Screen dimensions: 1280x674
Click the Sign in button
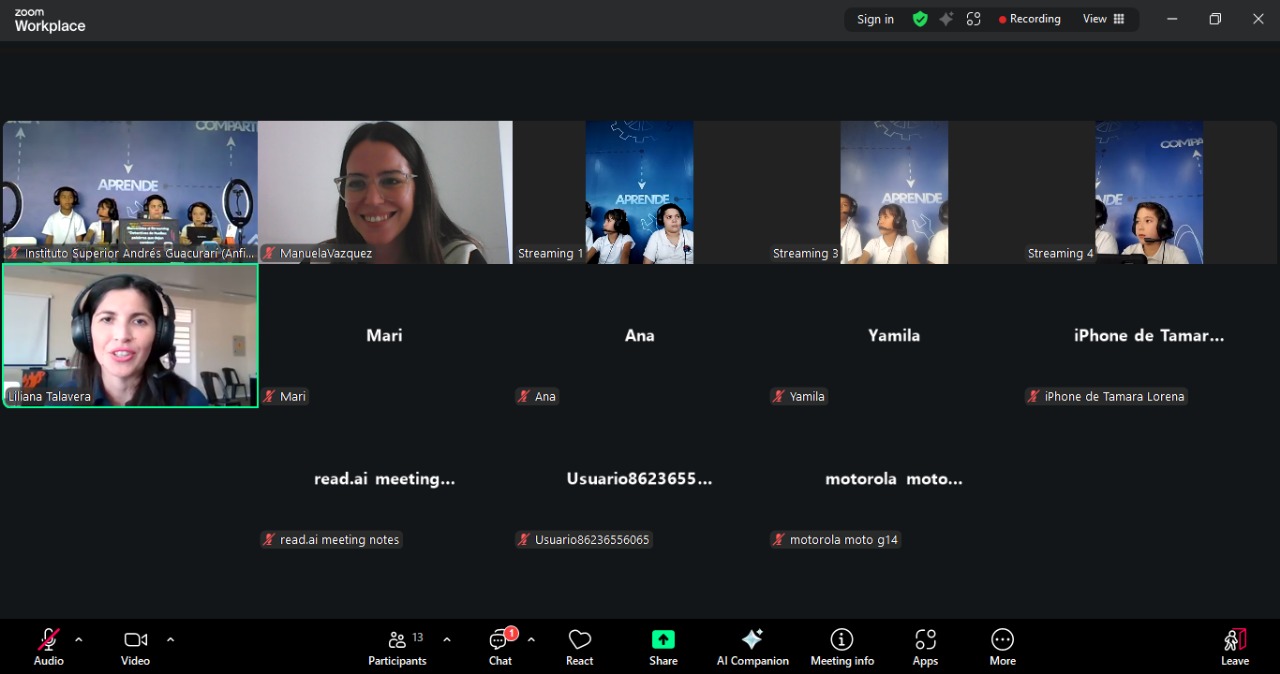tap(875, 19)
